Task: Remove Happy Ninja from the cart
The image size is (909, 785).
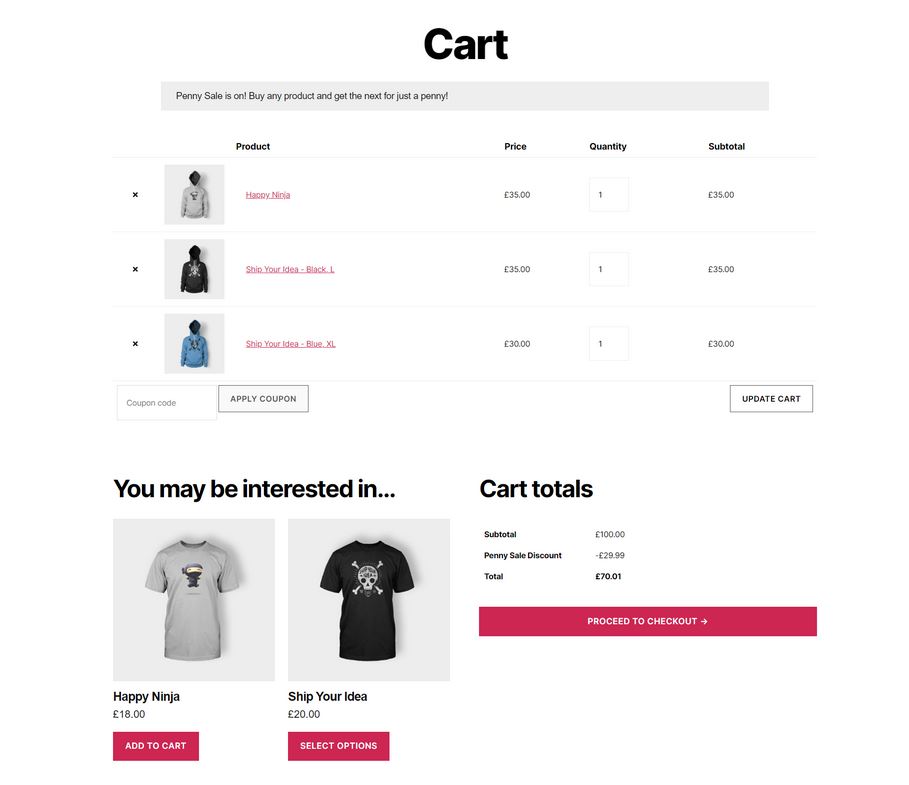Action: (135, 195)
